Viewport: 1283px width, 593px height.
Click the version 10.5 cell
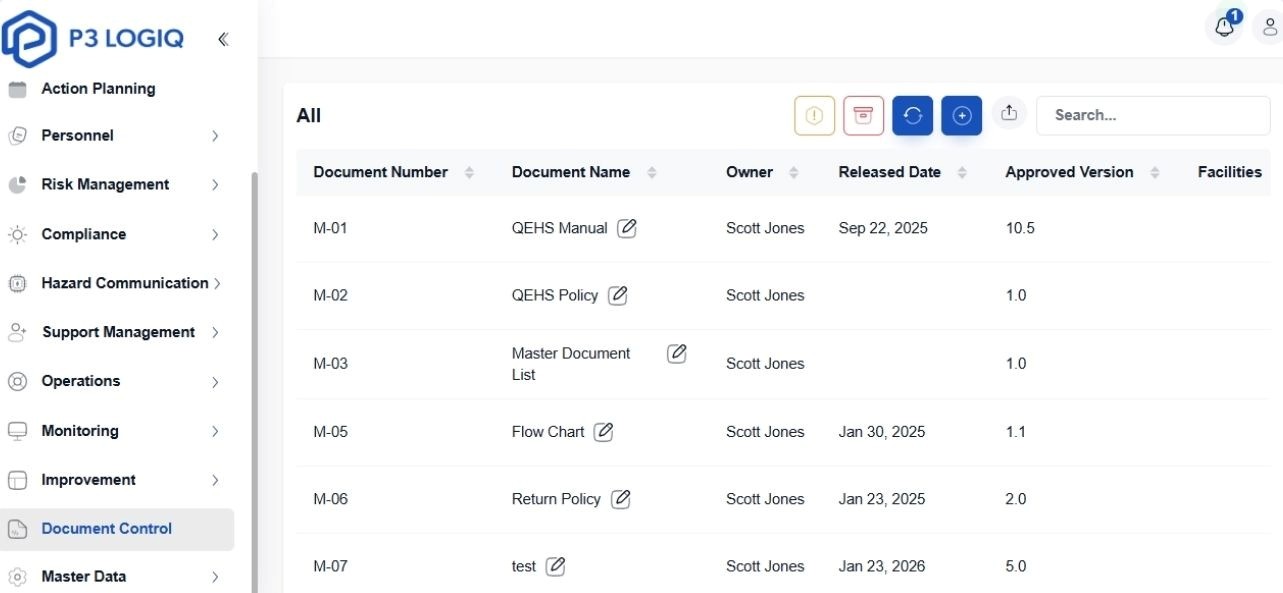[x=1020, y=228]
